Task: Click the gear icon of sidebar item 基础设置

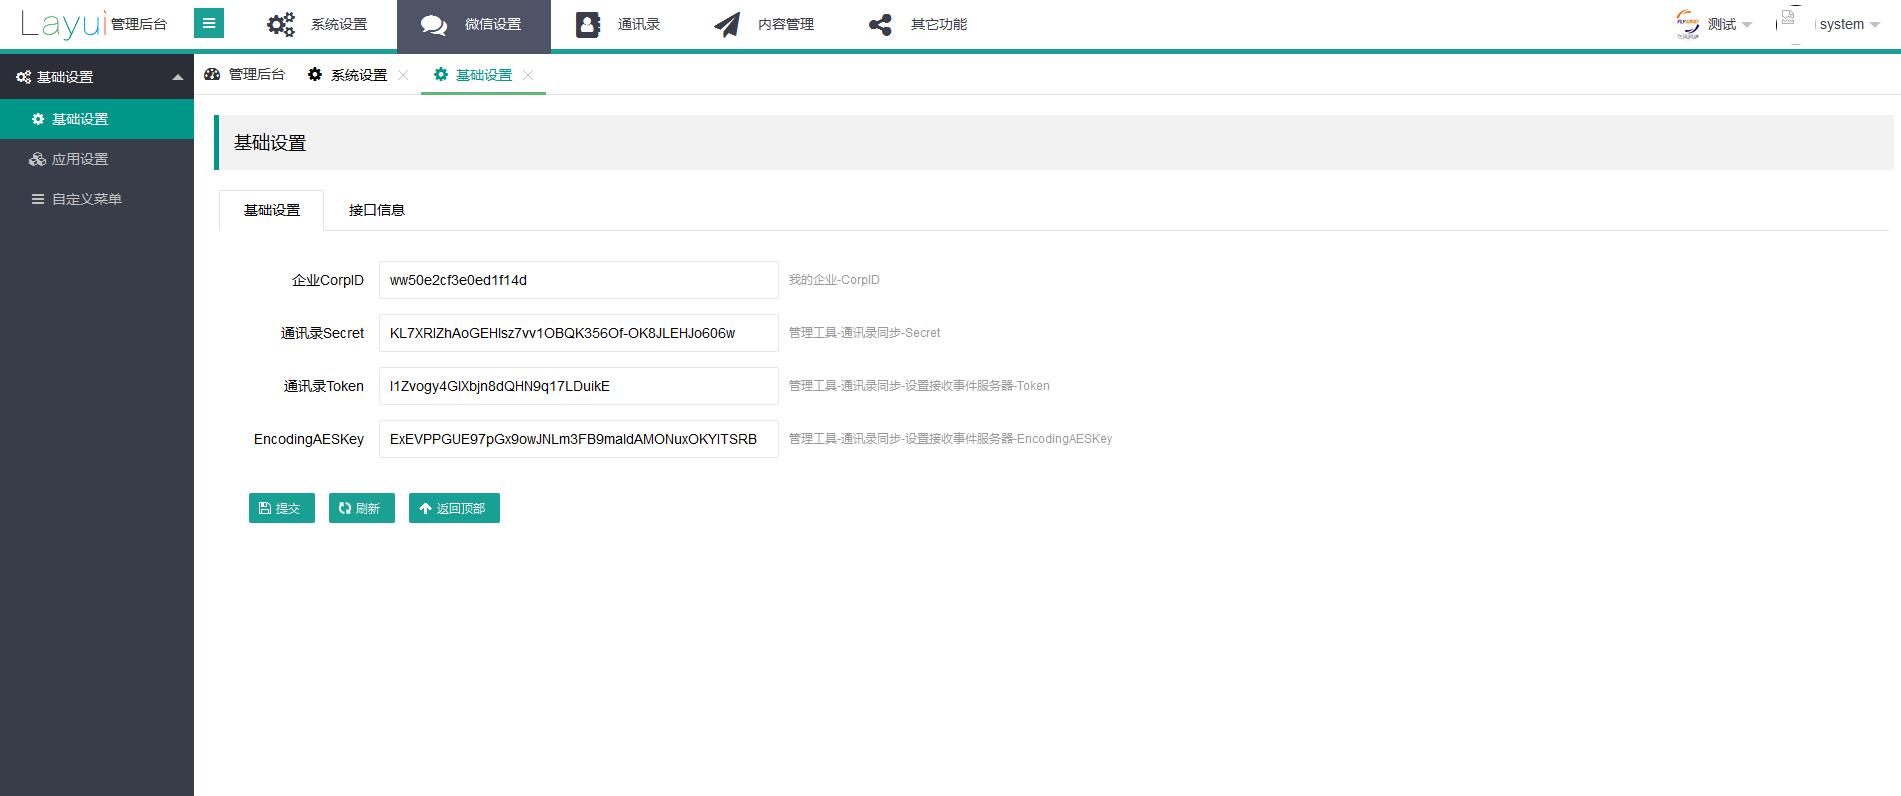Action: pyautogui.click(x=38, y=119)
